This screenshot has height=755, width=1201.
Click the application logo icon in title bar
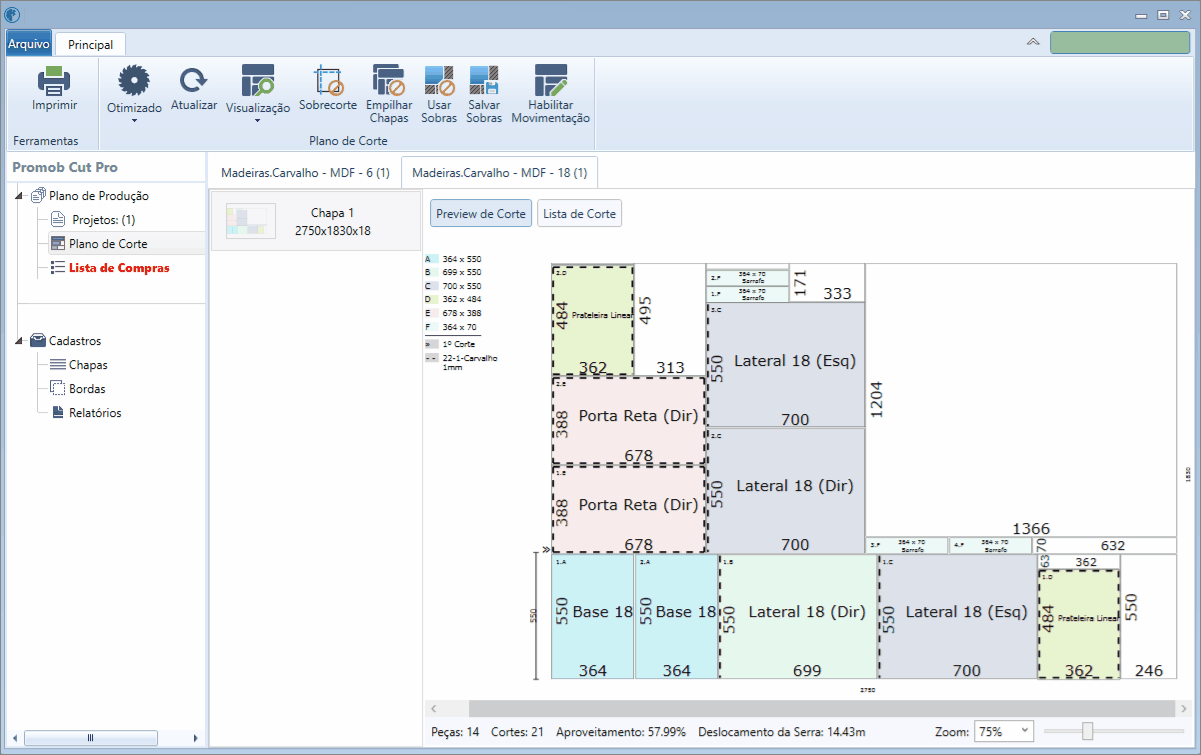pyautogui.click(x=12, y=14)
